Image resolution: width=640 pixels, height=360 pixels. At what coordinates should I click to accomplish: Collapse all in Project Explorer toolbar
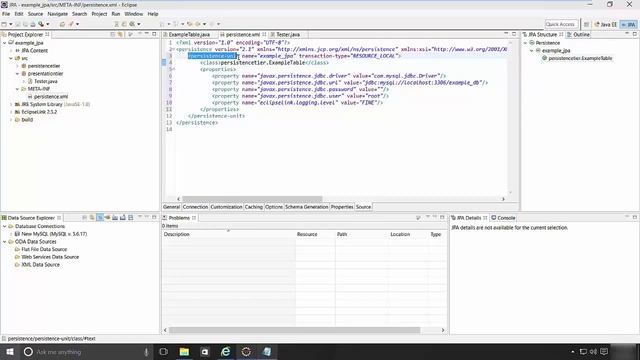(112, 35)
